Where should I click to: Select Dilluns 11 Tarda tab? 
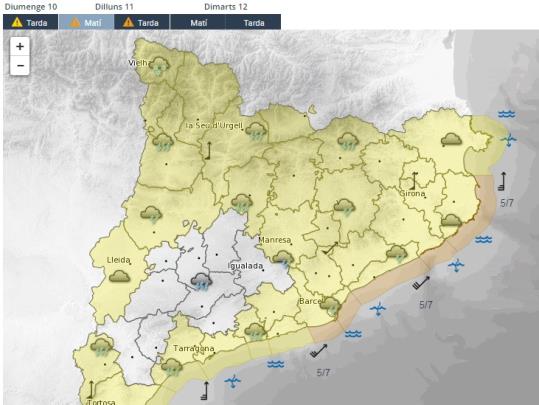(142, 23)
